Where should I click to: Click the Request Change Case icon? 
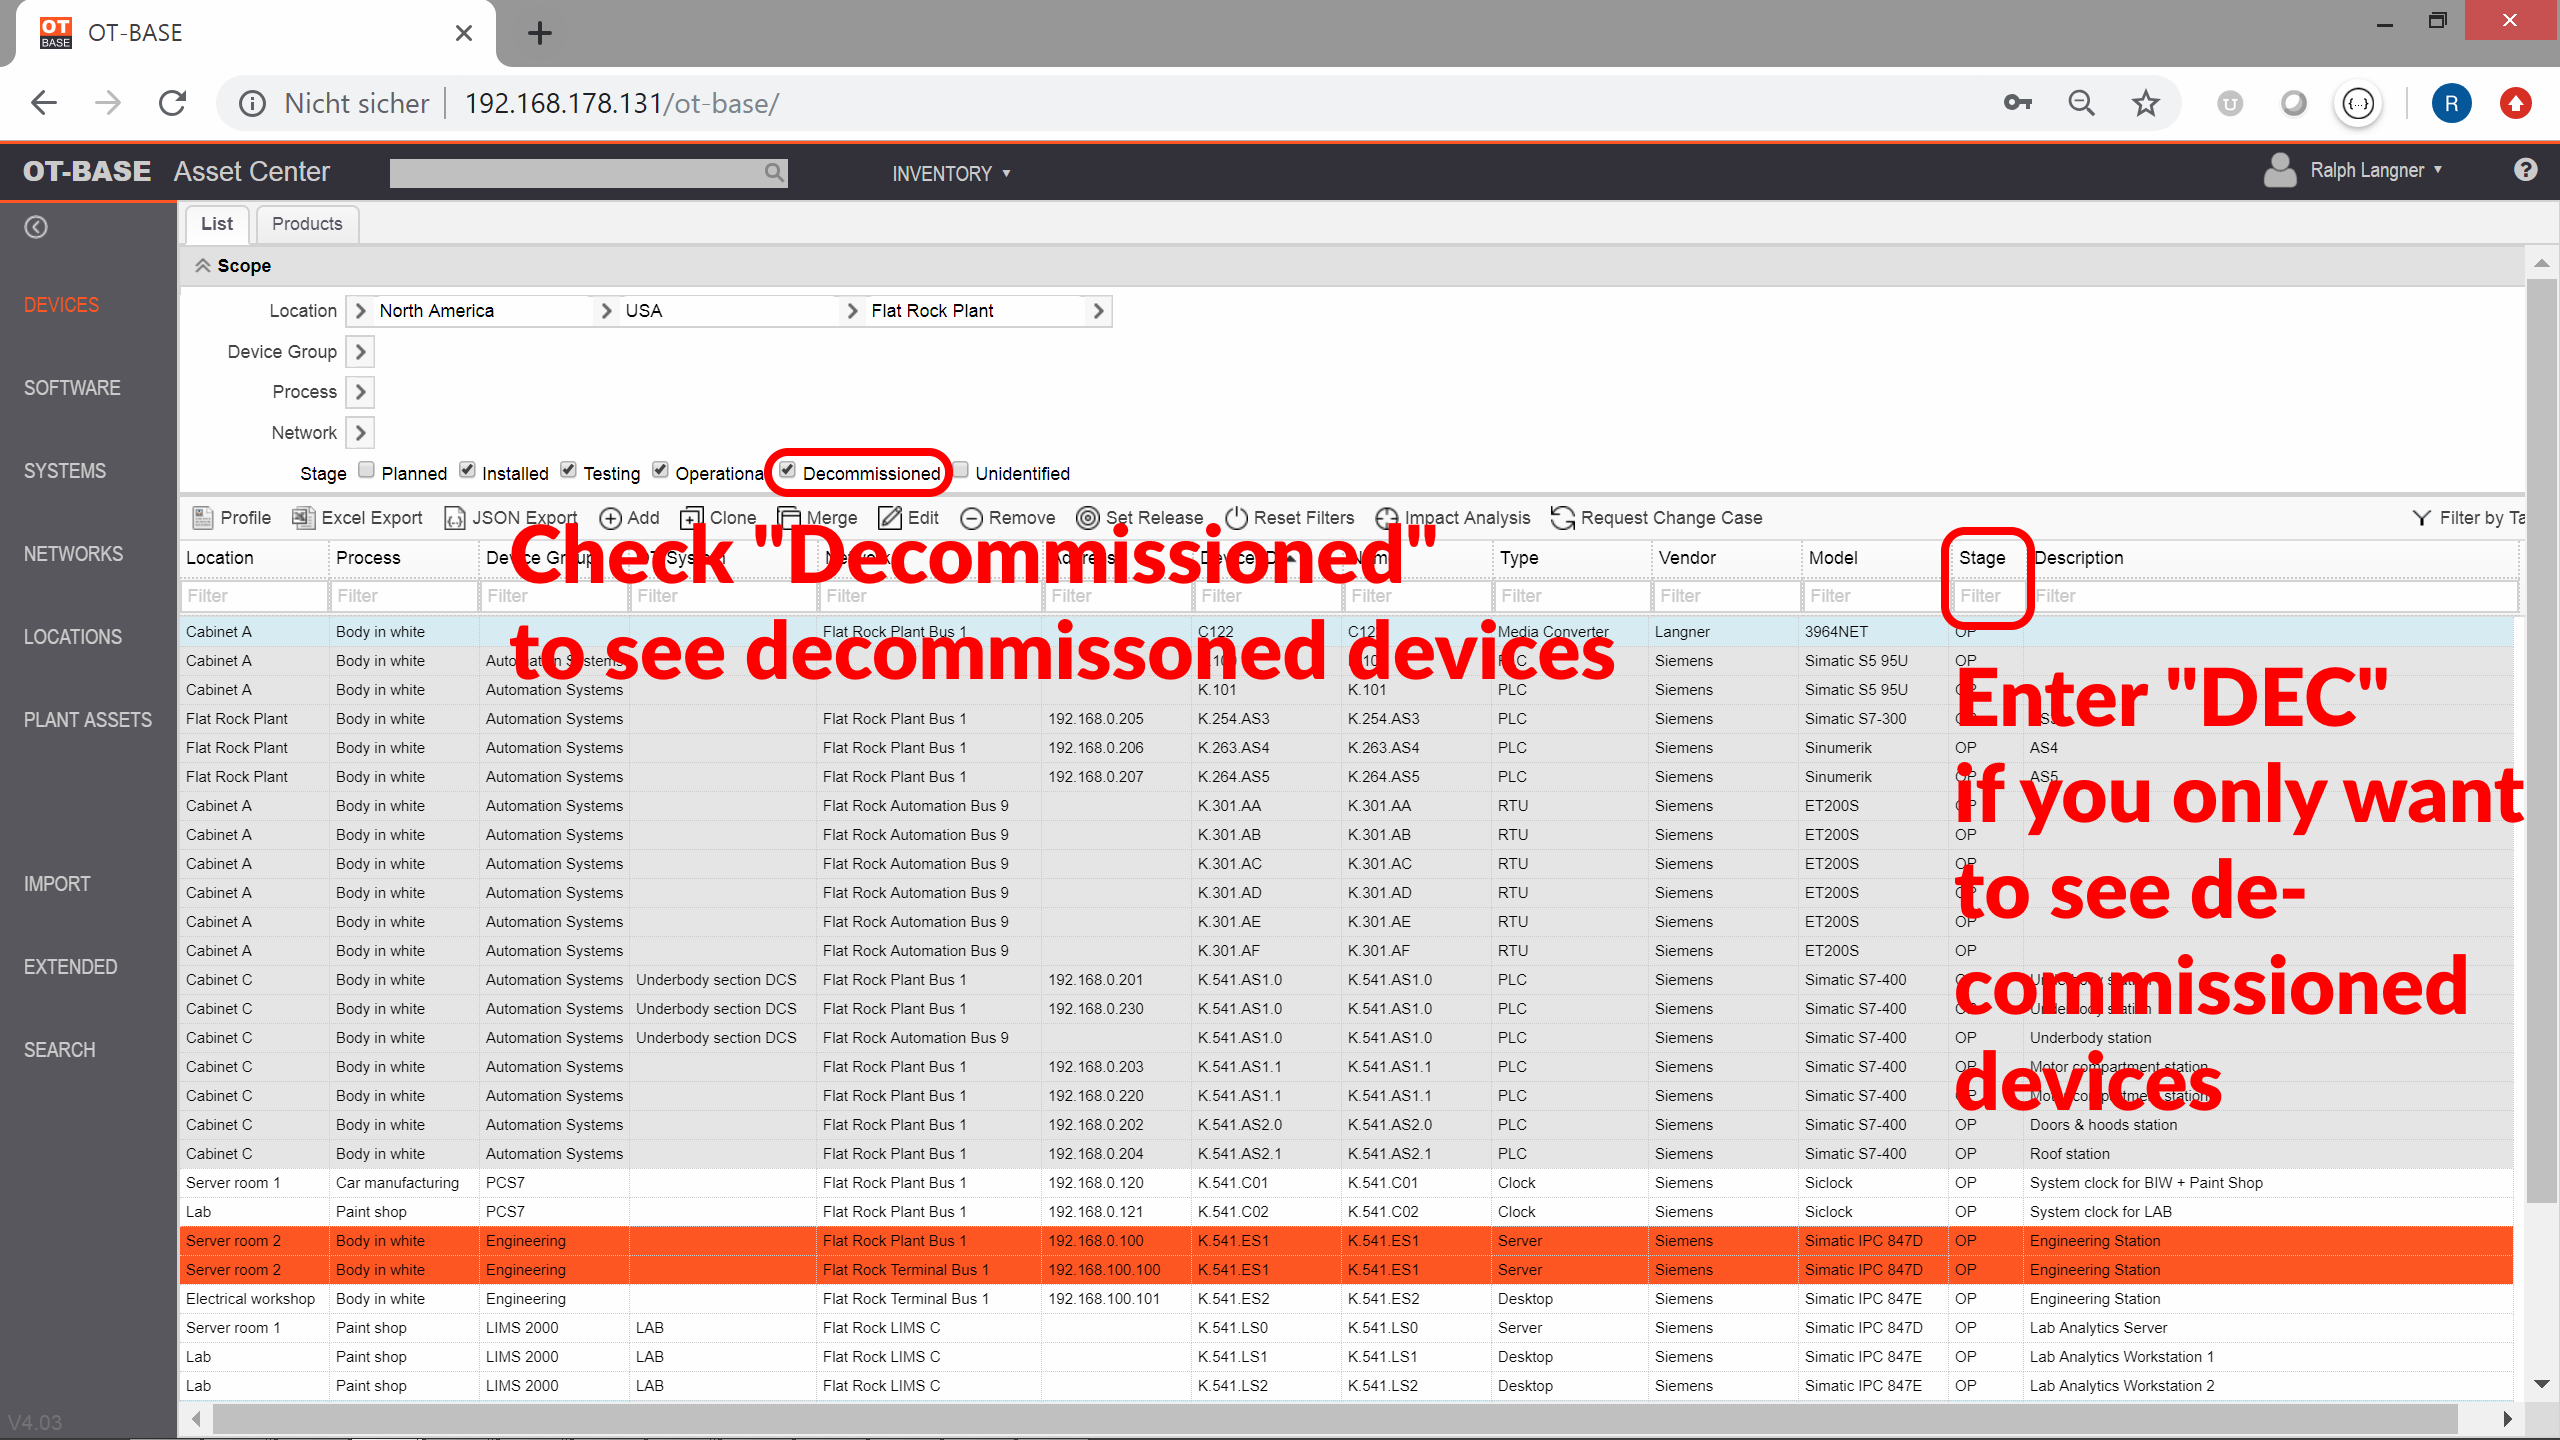tap(1562, 517)
